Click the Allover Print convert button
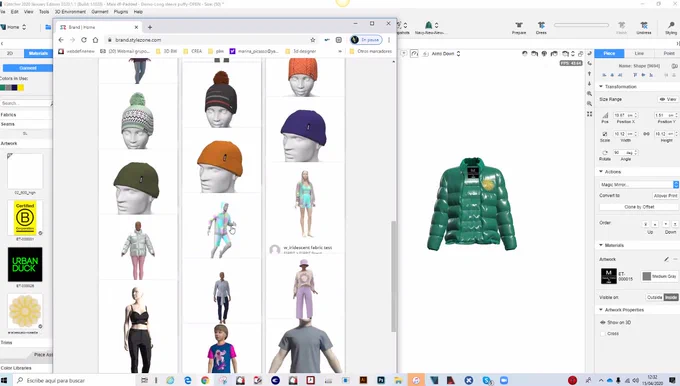 click(665, 196)
